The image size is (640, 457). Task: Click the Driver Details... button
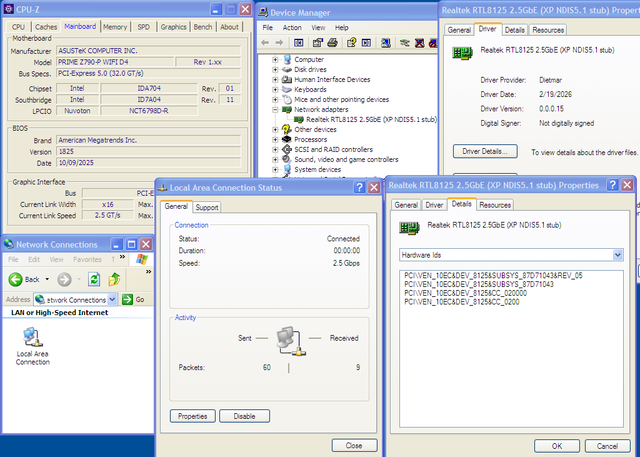(485, 151)
